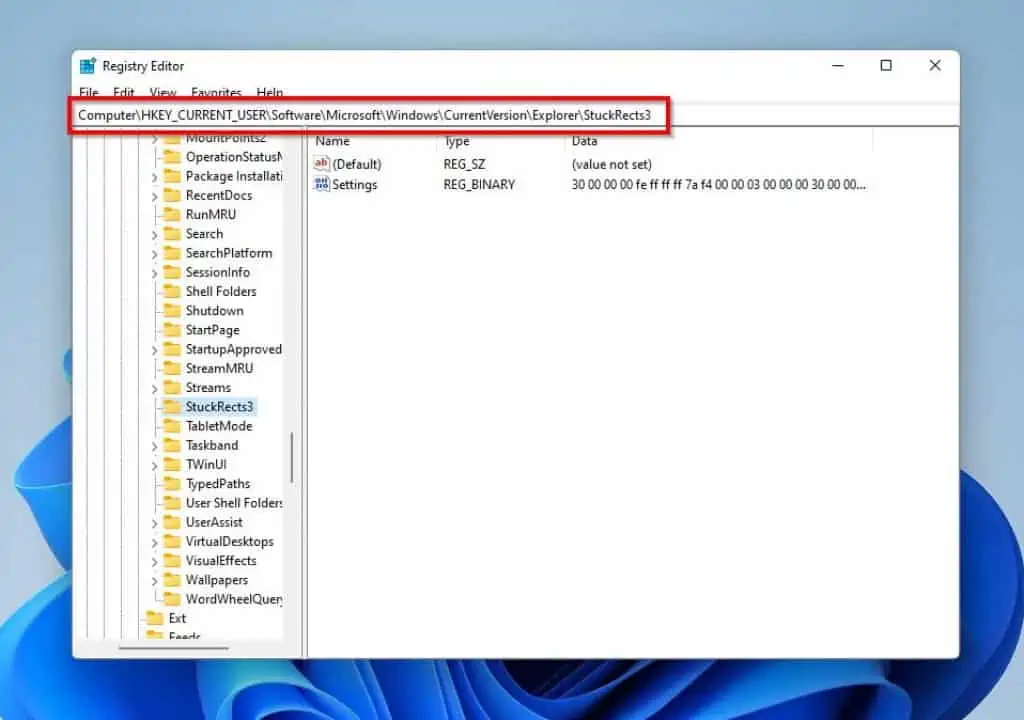Image resolution: width=1024 pixels, height=720 pixels.
Task: Expand the VirtualDesktops key arrow
Action: click(154, 542)
